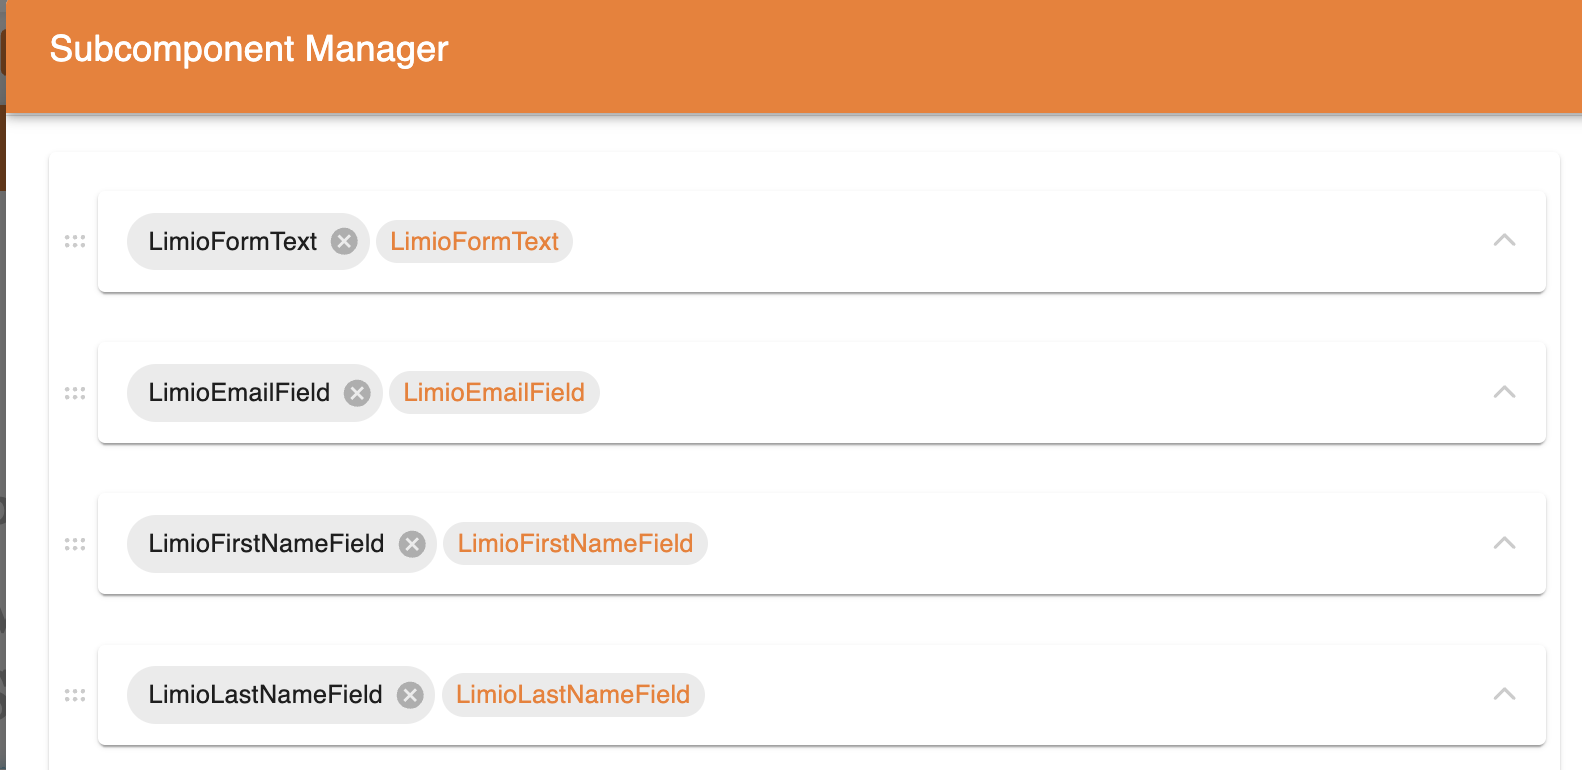Image resolution: width=1582 pixels, height=770 pixels.
Task: Click the orange LimioEmailField tag
Action: pos(494,393)
